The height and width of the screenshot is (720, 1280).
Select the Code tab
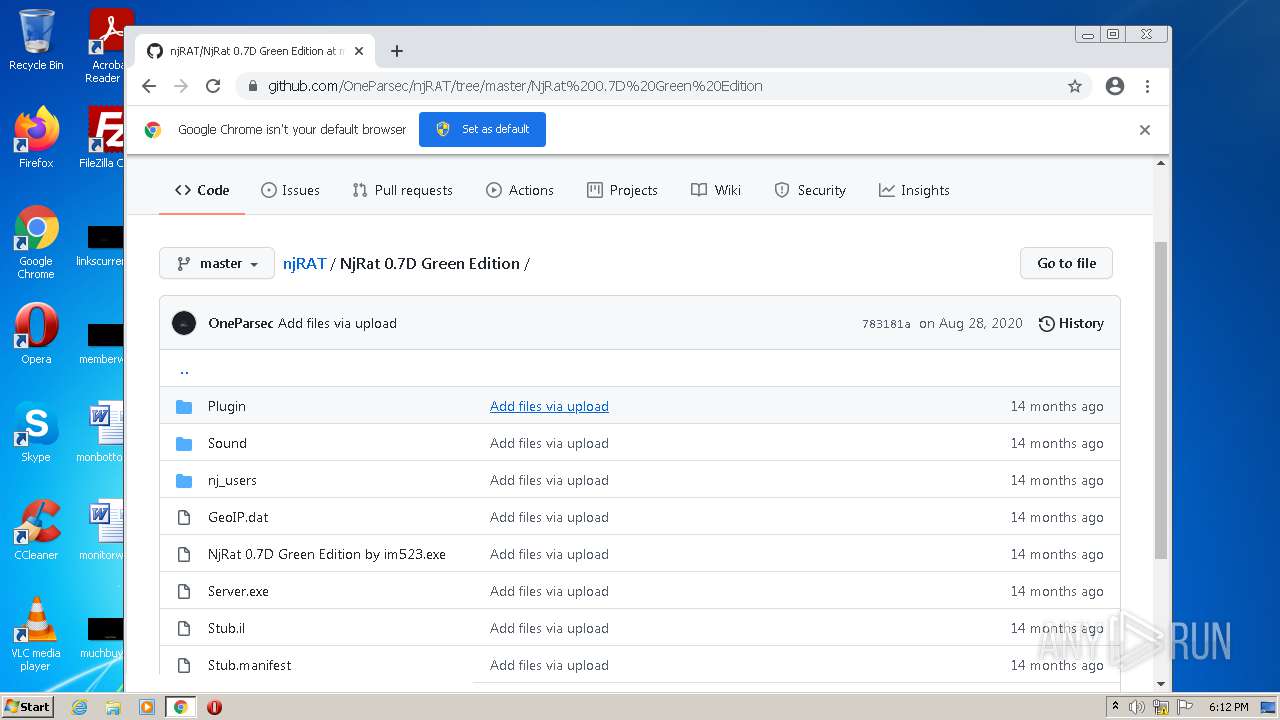point(202,190)
